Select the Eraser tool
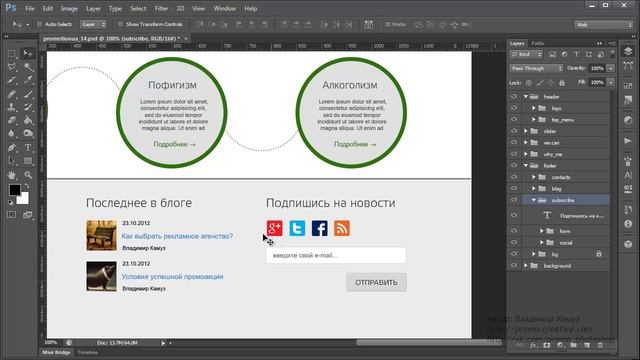640x360 pixels. point(12,120)
